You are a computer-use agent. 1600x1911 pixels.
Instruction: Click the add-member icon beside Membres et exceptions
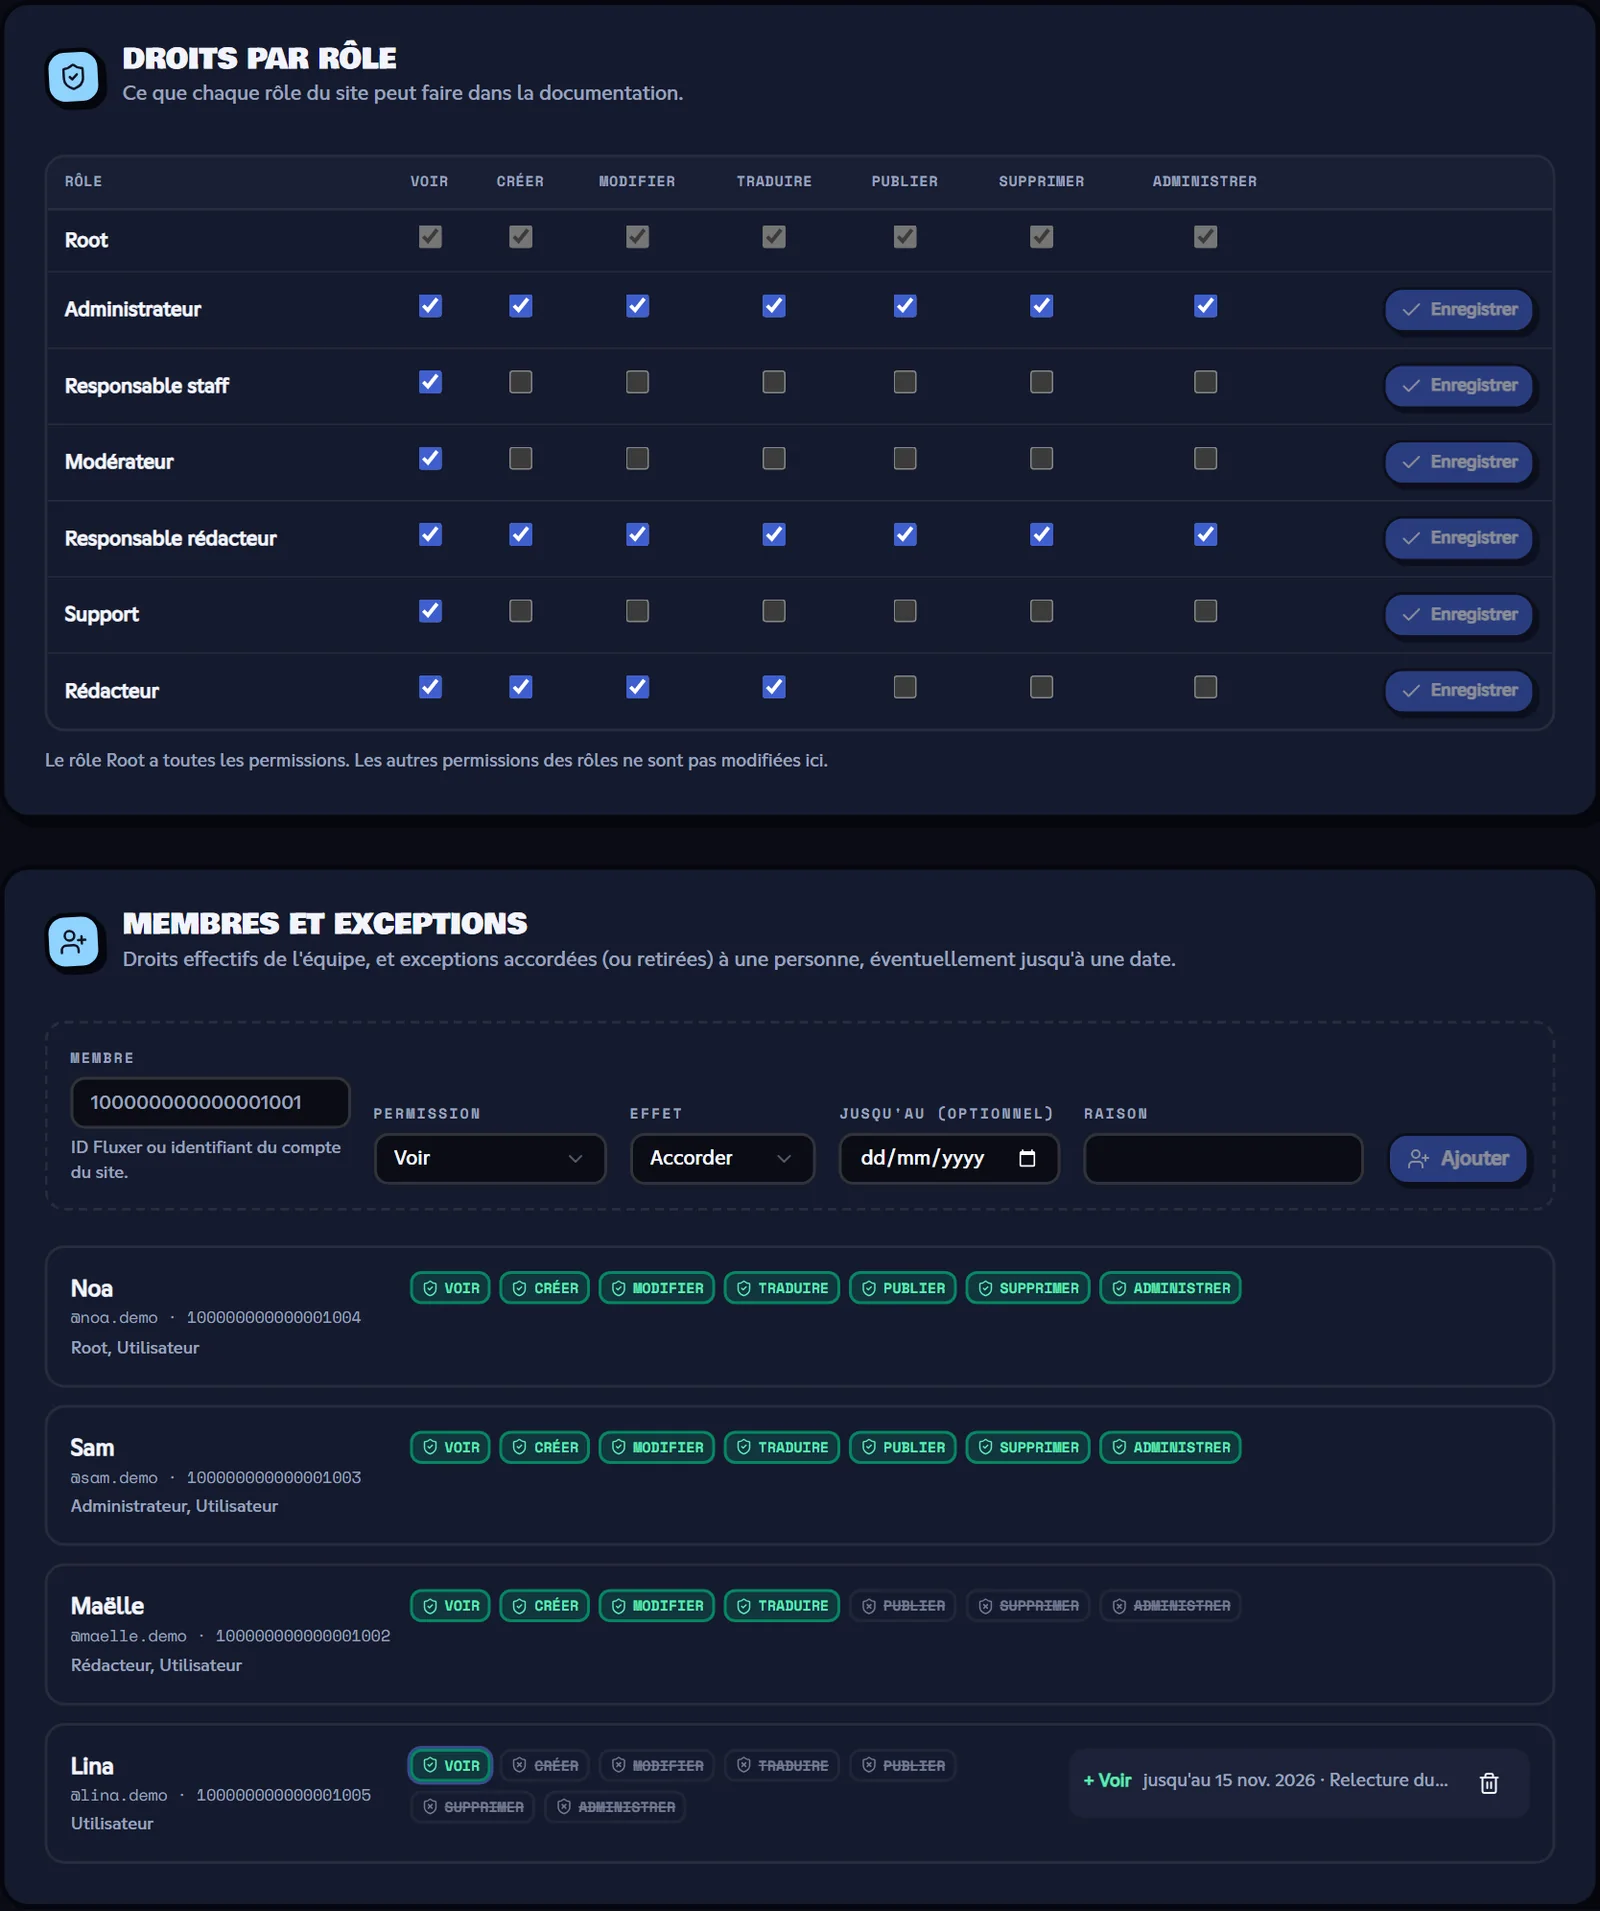[x=74, y=942]
